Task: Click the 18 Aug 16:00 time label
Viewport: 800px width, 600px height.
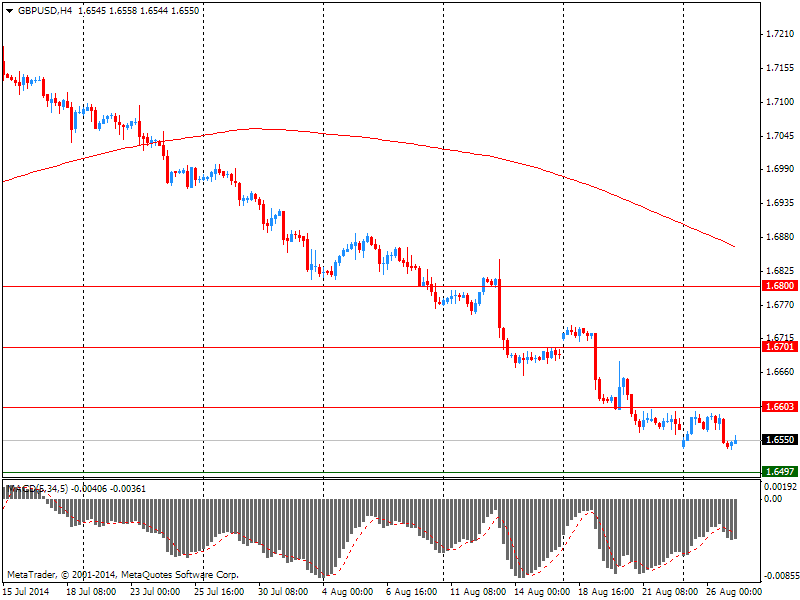Action: (605, 592)
